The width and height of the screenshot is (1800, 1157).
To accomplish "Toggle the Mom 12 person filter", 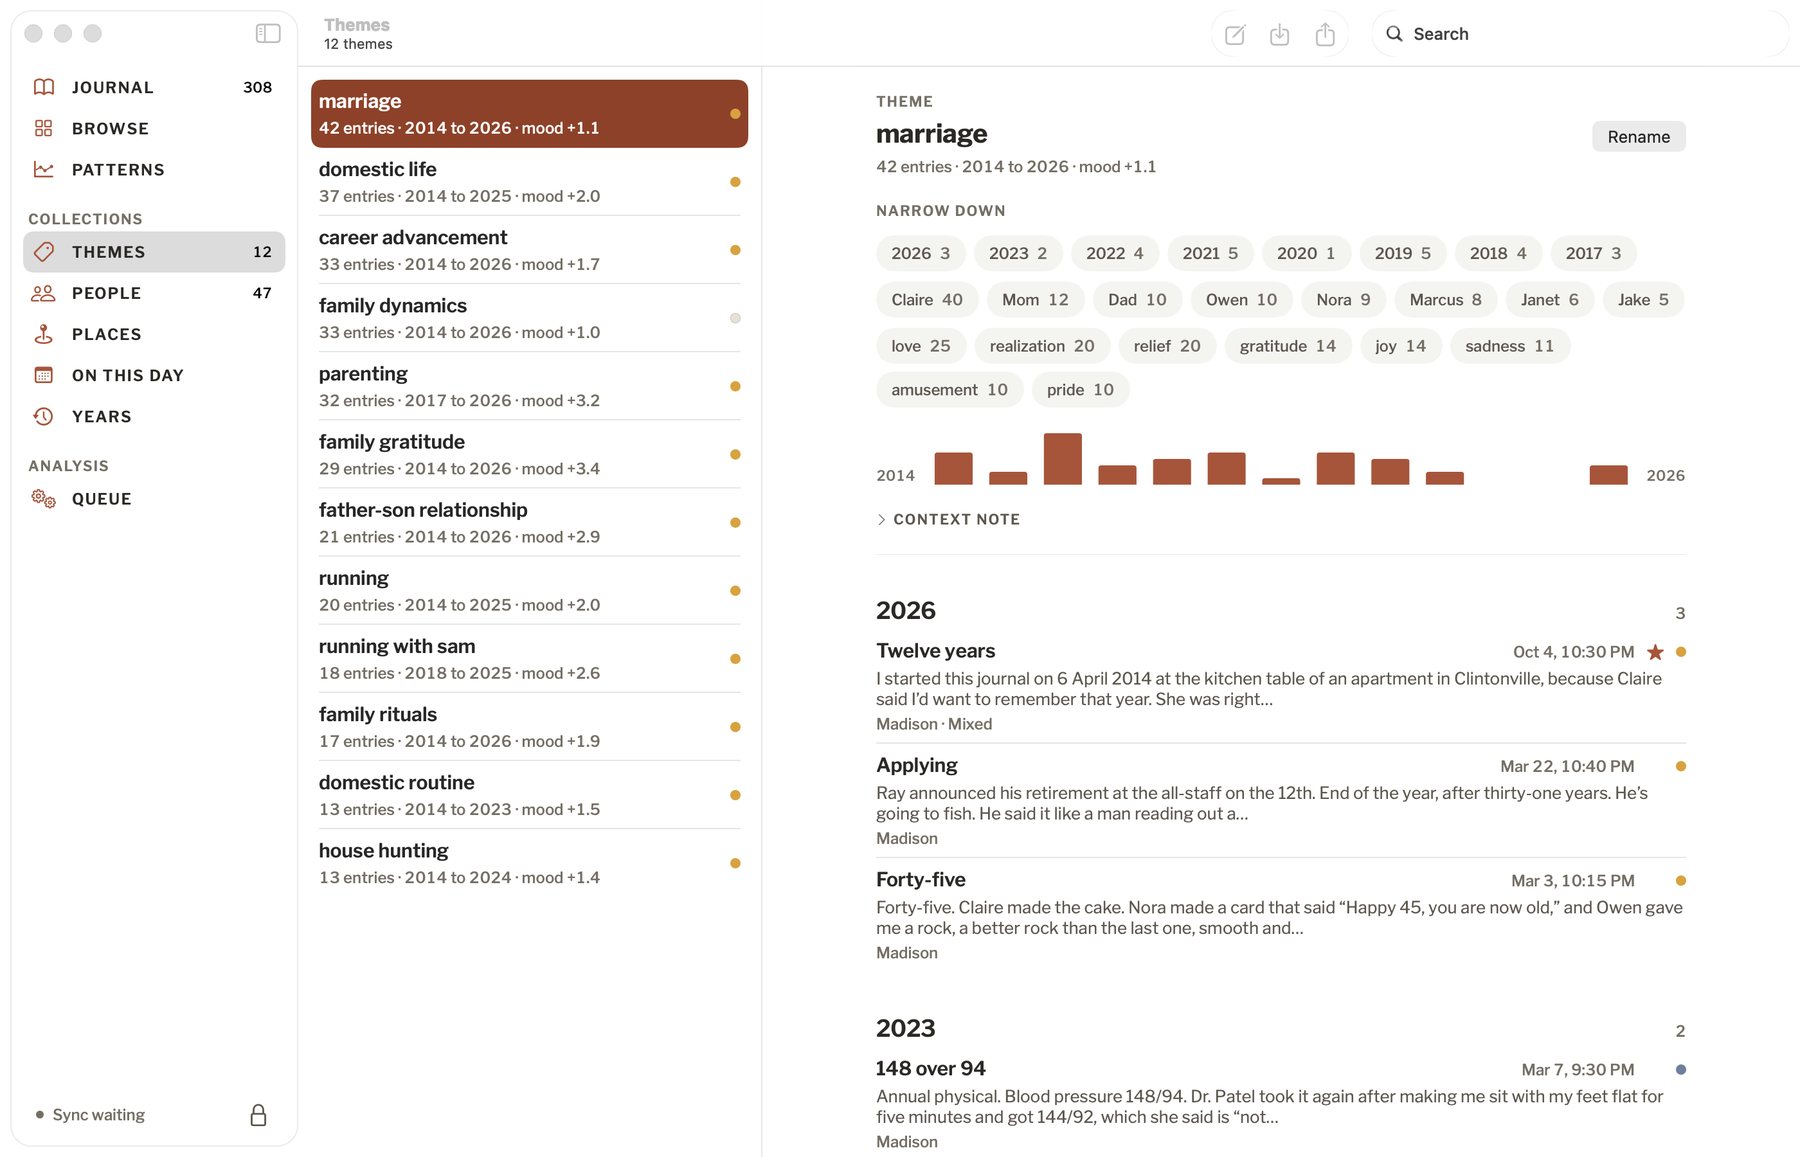I will click(x=1035, y=300).
